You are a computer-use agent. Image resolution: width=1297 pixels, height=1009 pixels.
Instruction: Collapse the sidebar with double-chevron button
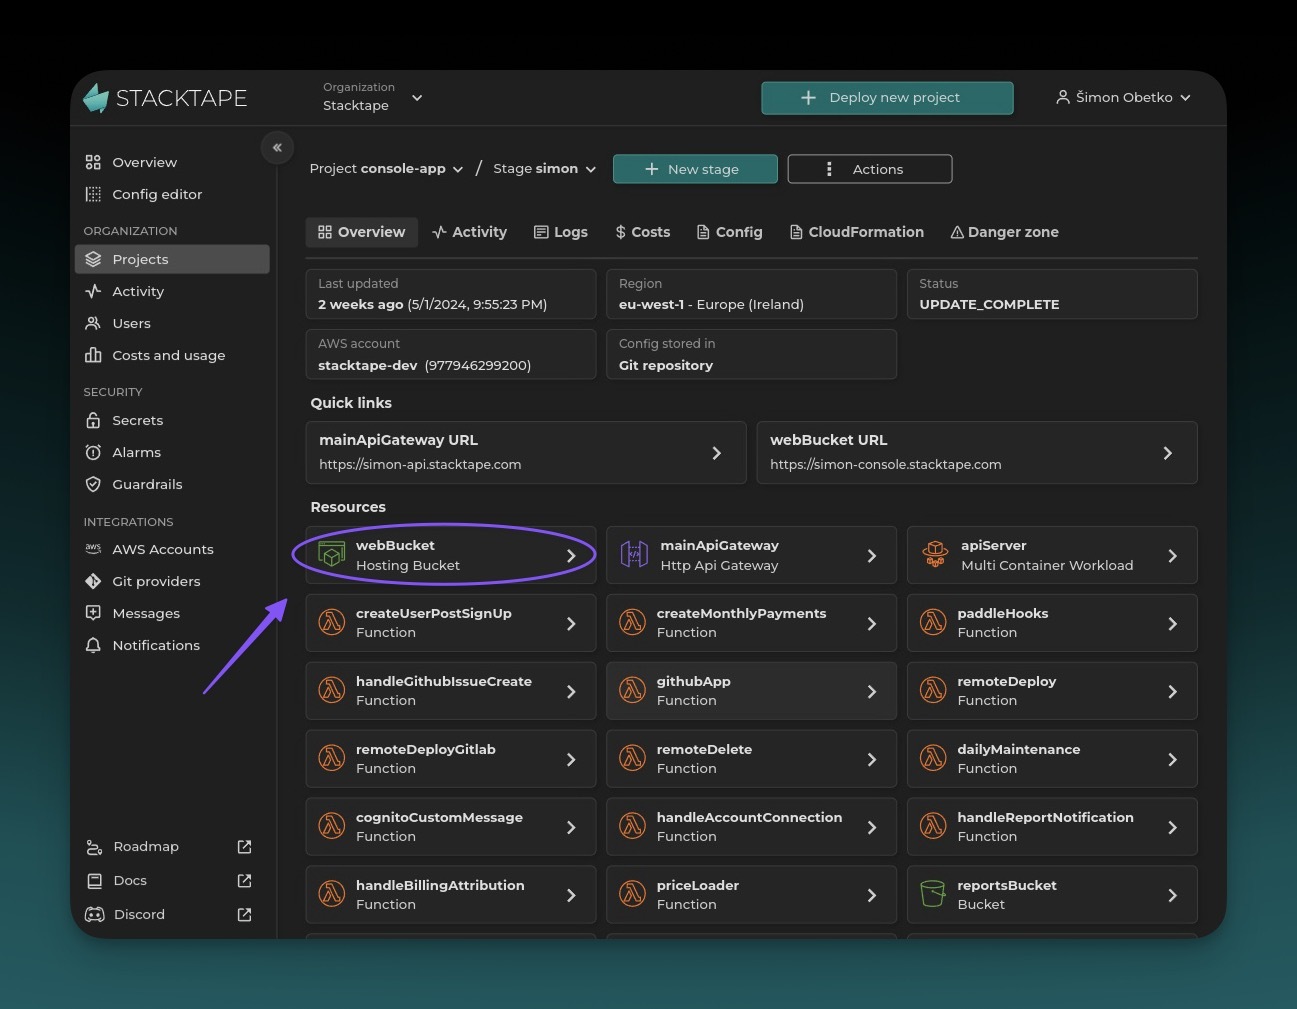pyautogui.click(x=277, y=148)
